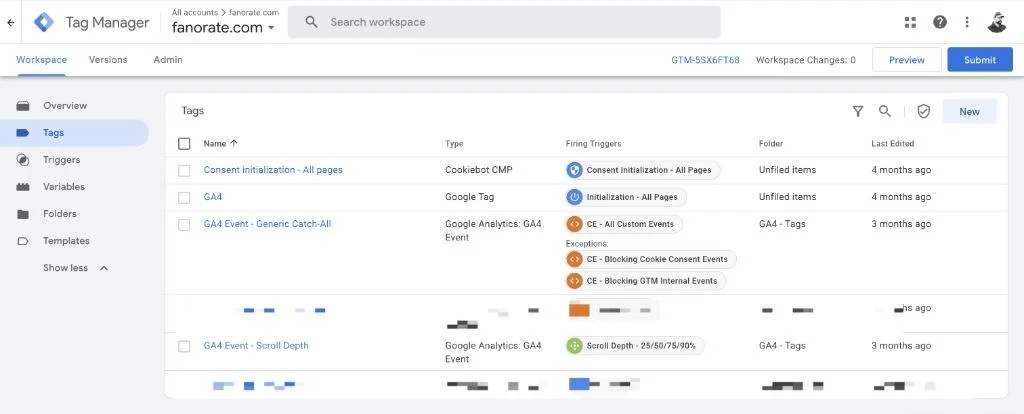Click CE - Blocking GTM Internal Events exception

pos(645,281)
